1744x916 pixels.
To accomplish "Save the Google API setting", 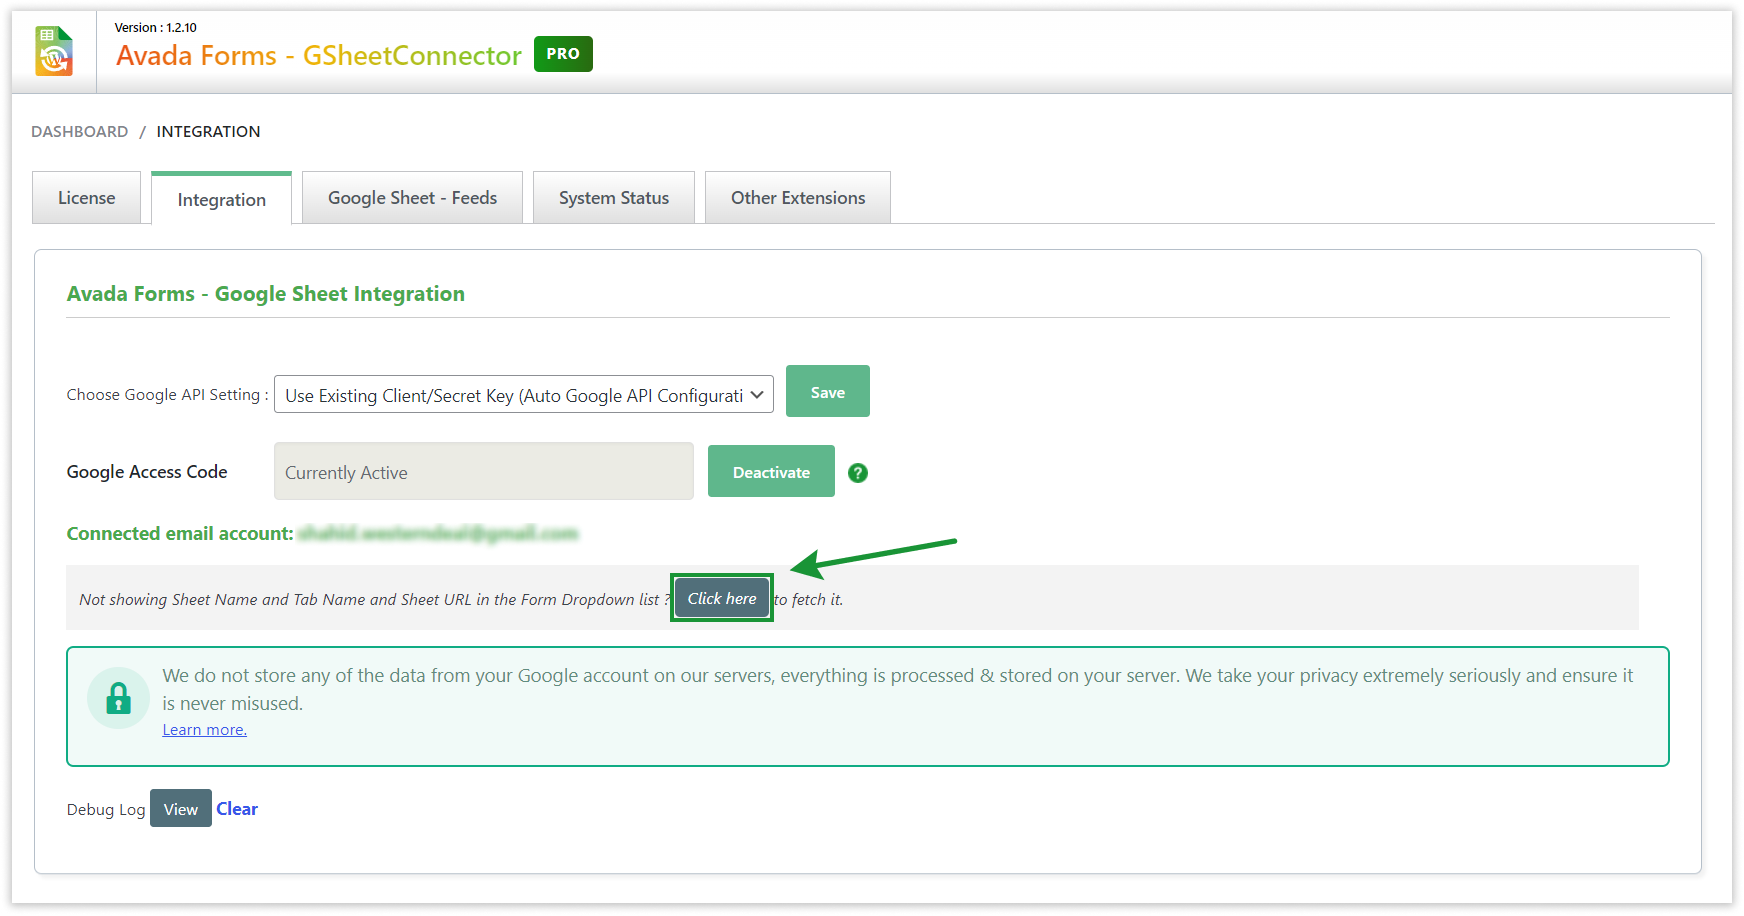I will point(827,391).
